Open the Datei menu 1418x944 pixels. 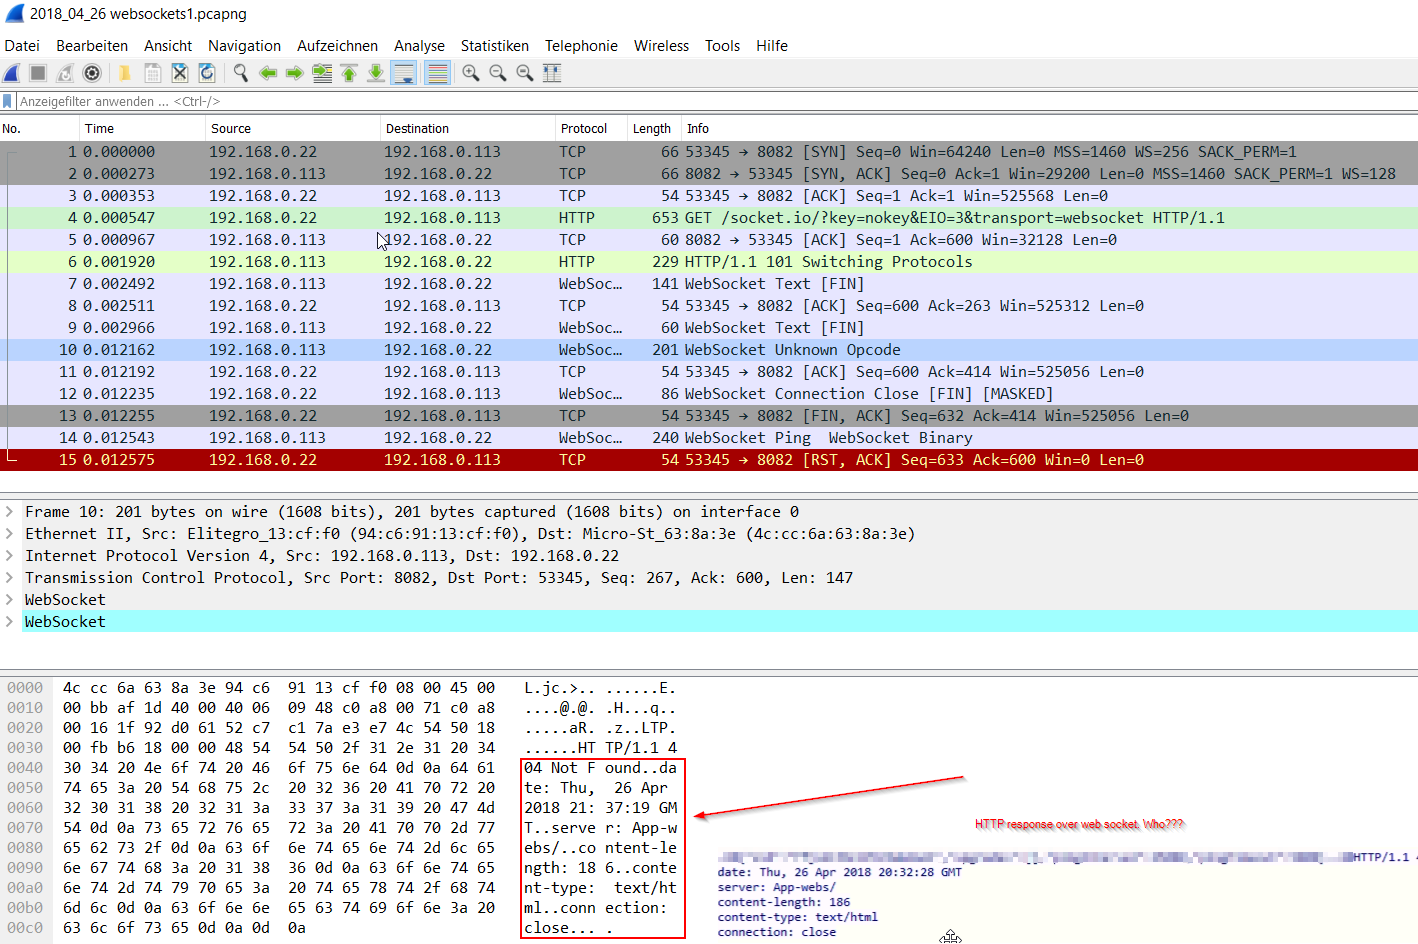(x=22, y=46)
